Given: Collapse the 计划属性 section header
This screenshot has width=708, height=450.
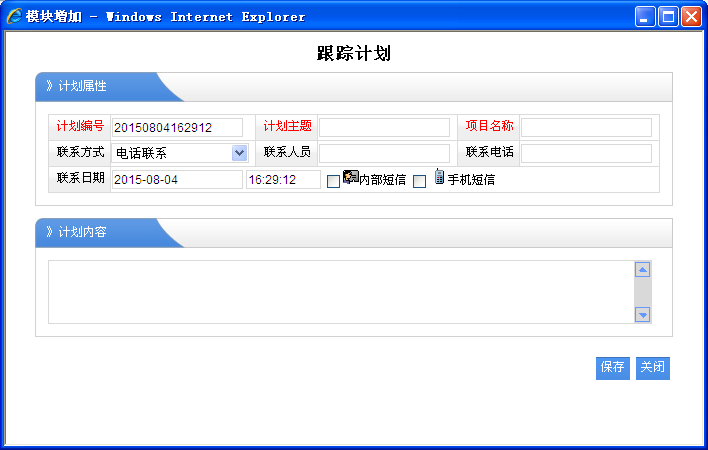Looking at the screenshot, I should click(x=82, y=86).
